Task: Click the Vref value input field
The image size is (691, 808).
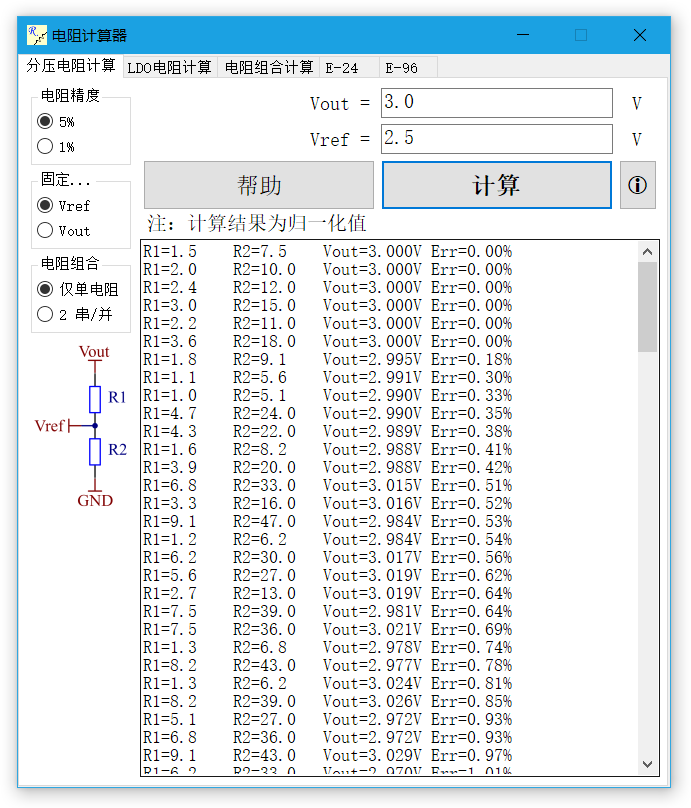Action: 496,139
